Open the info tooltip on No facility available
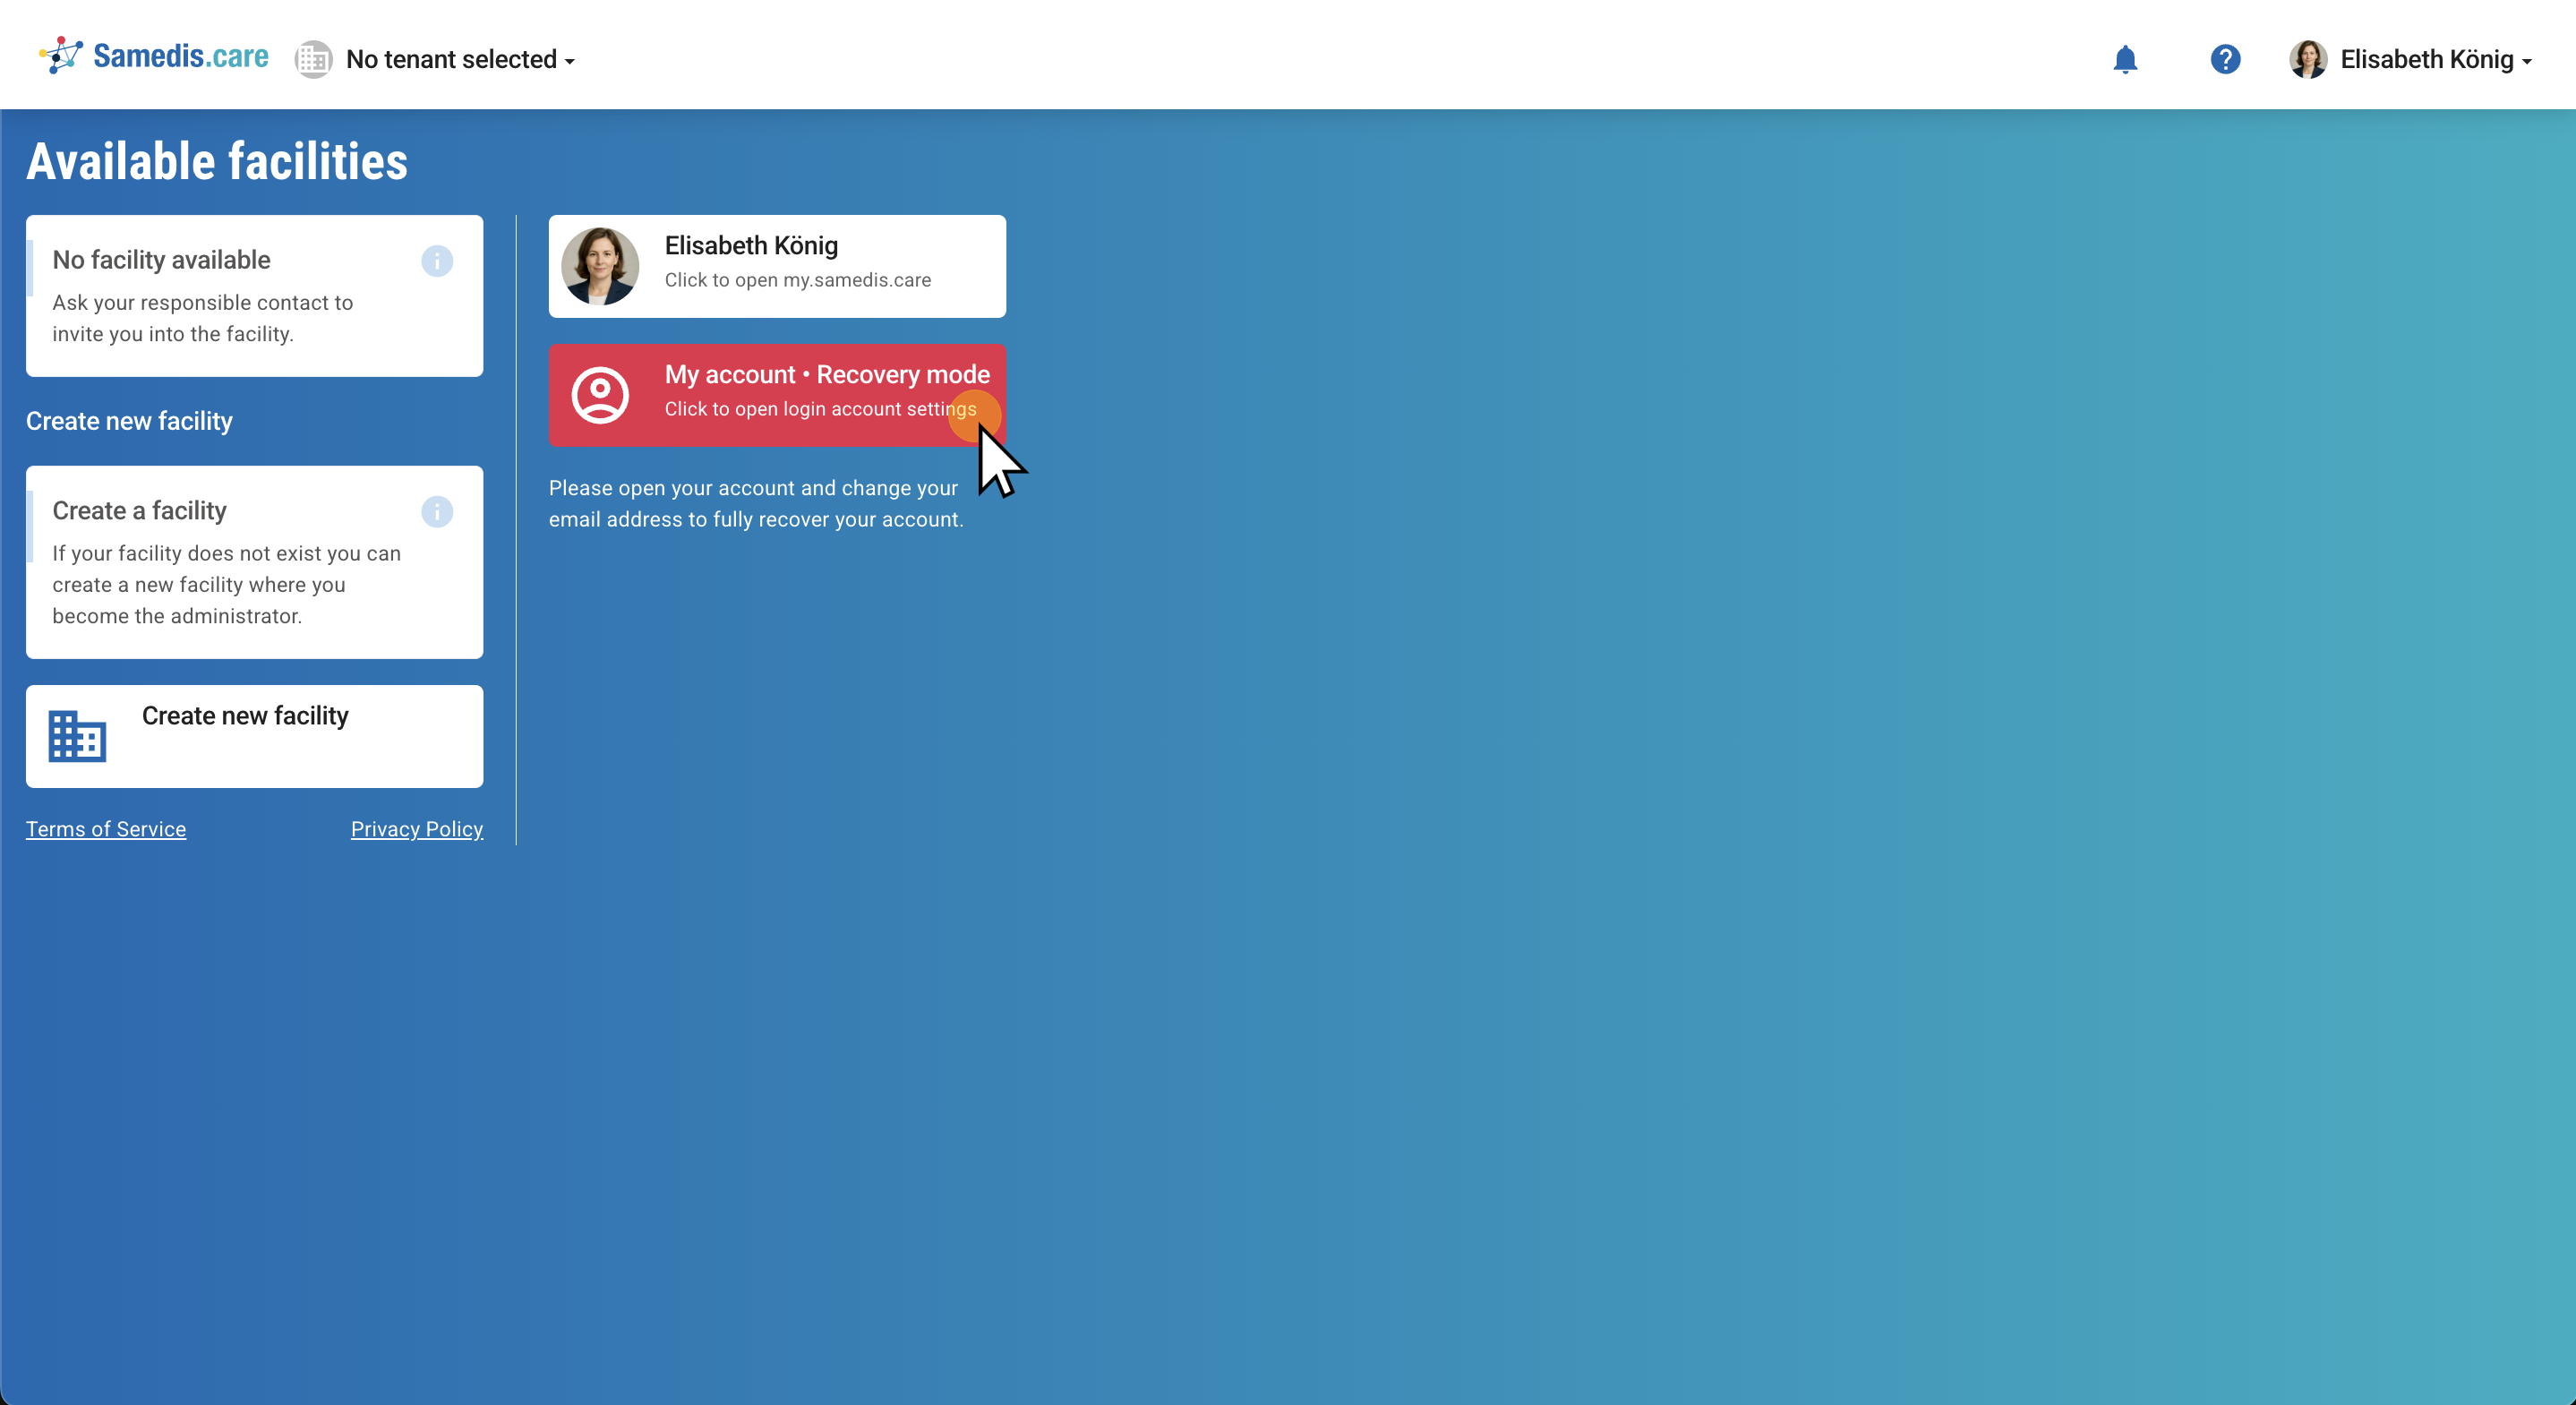Screen dimensions: 2576x1405 tap(436, 261)
